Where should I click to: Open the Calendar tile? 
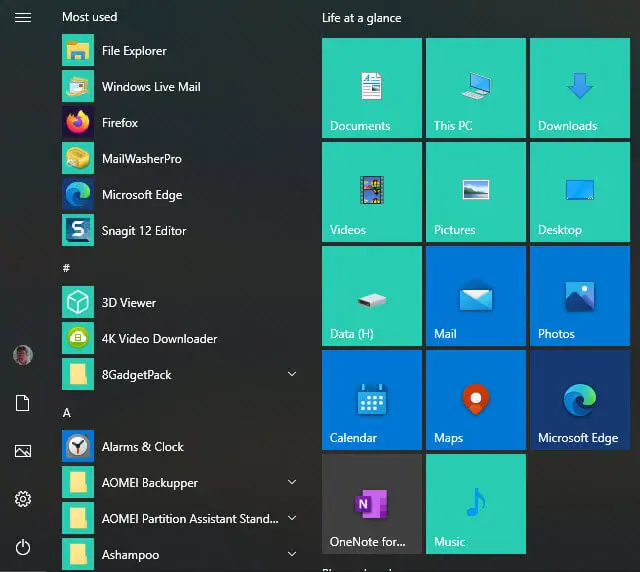click(x=372, y=400)
